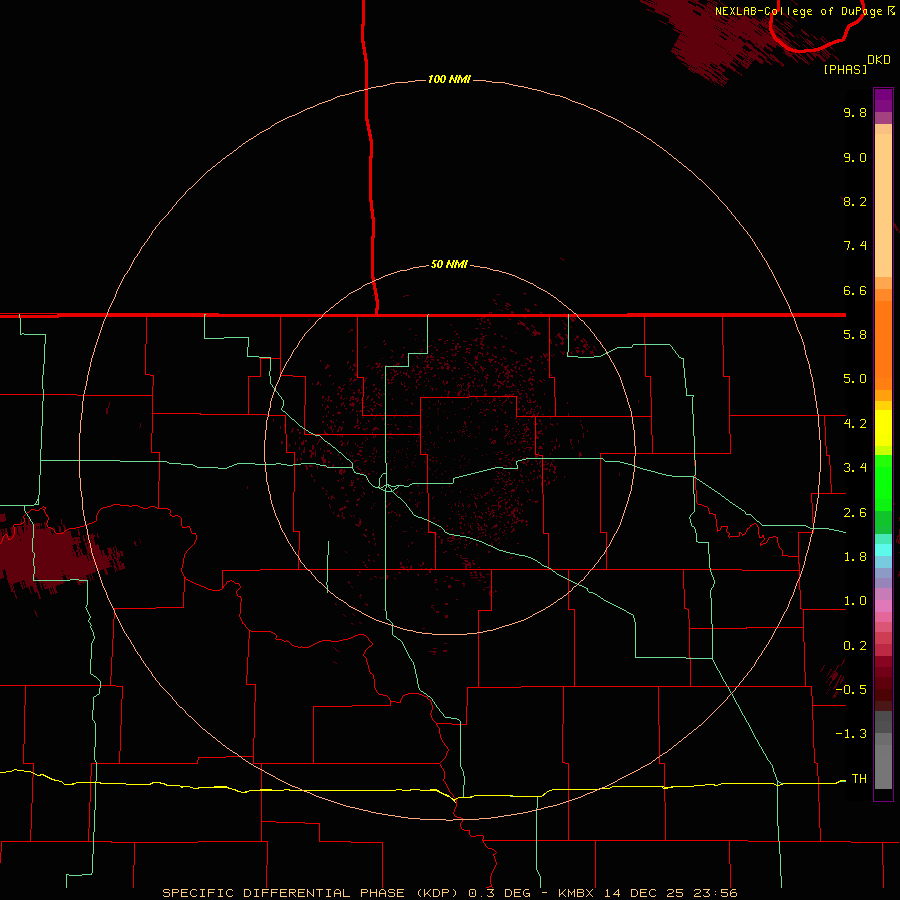The image size is (900, 900).
Task: Click the TH threshold label
Action: click(859, 779)
